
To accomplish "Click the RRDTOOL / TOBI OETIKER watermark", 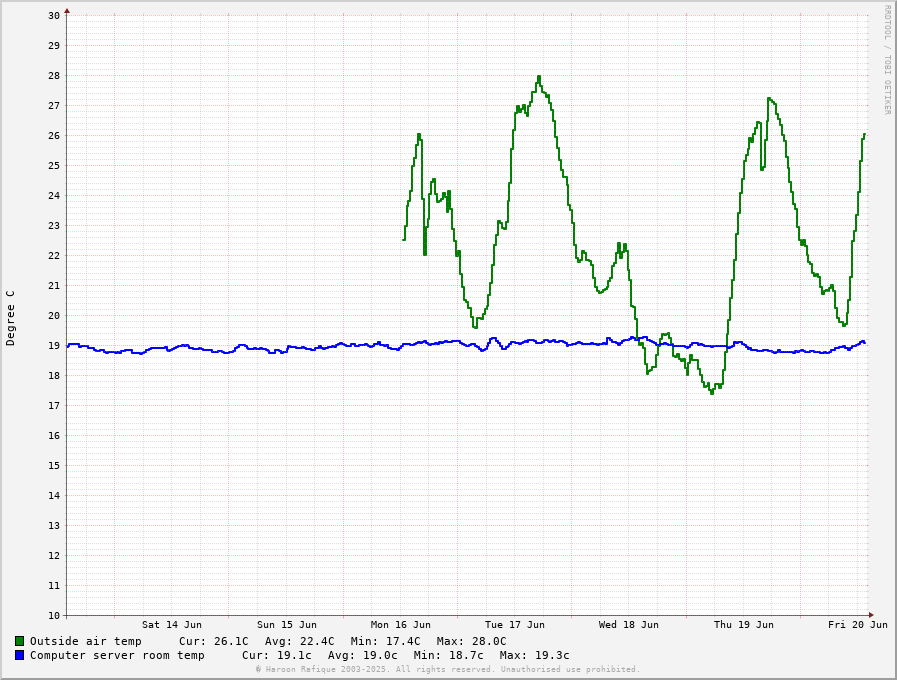I will click(x=886, y=60).
